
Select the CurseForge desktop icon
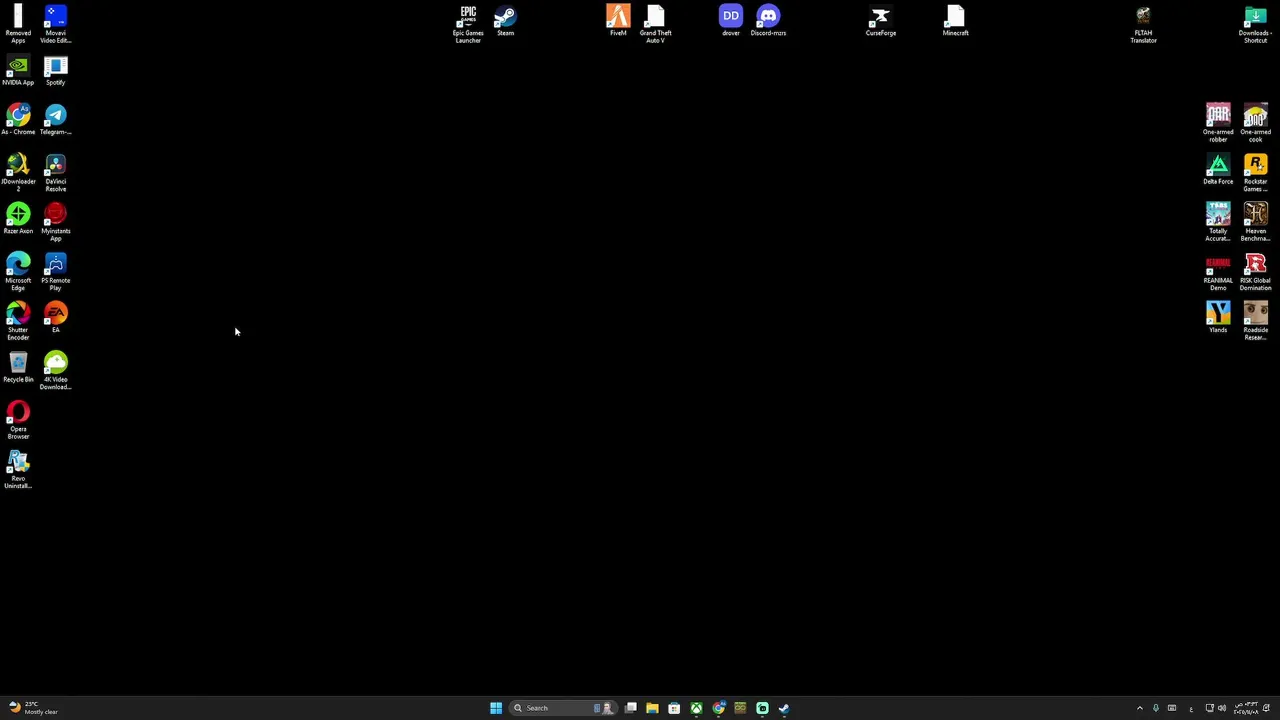coord(880,21)
